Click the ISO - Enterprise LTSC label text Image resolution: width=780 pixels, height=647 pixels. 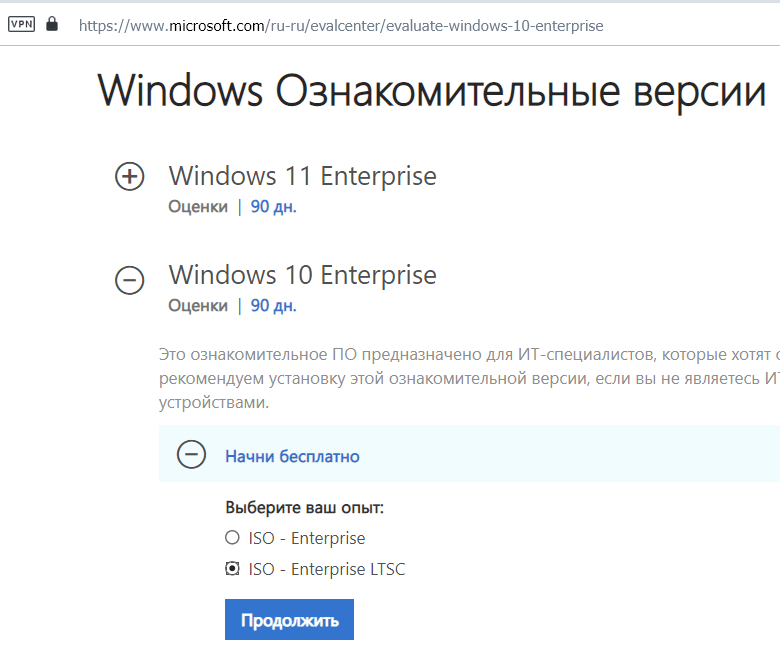pos(327,569)
